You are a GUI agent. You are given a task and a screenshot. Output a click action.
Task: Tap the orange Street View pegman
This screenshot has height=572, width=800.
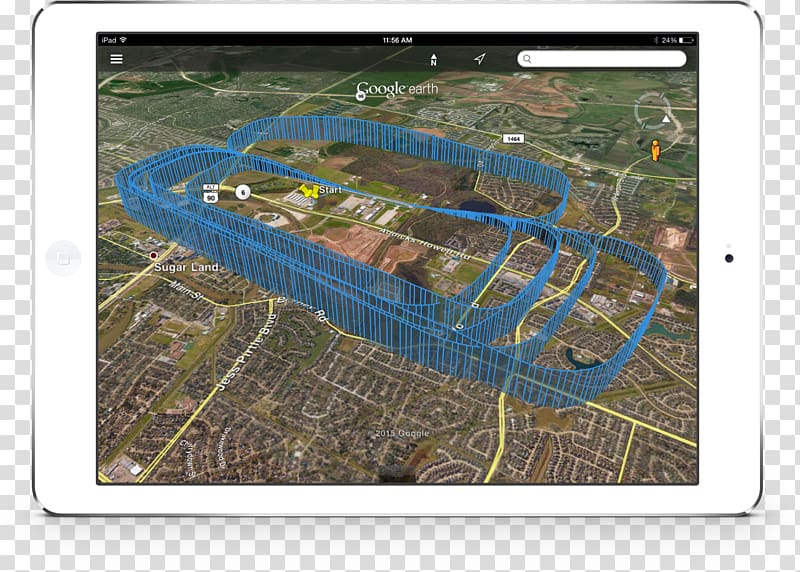[656, 151]
